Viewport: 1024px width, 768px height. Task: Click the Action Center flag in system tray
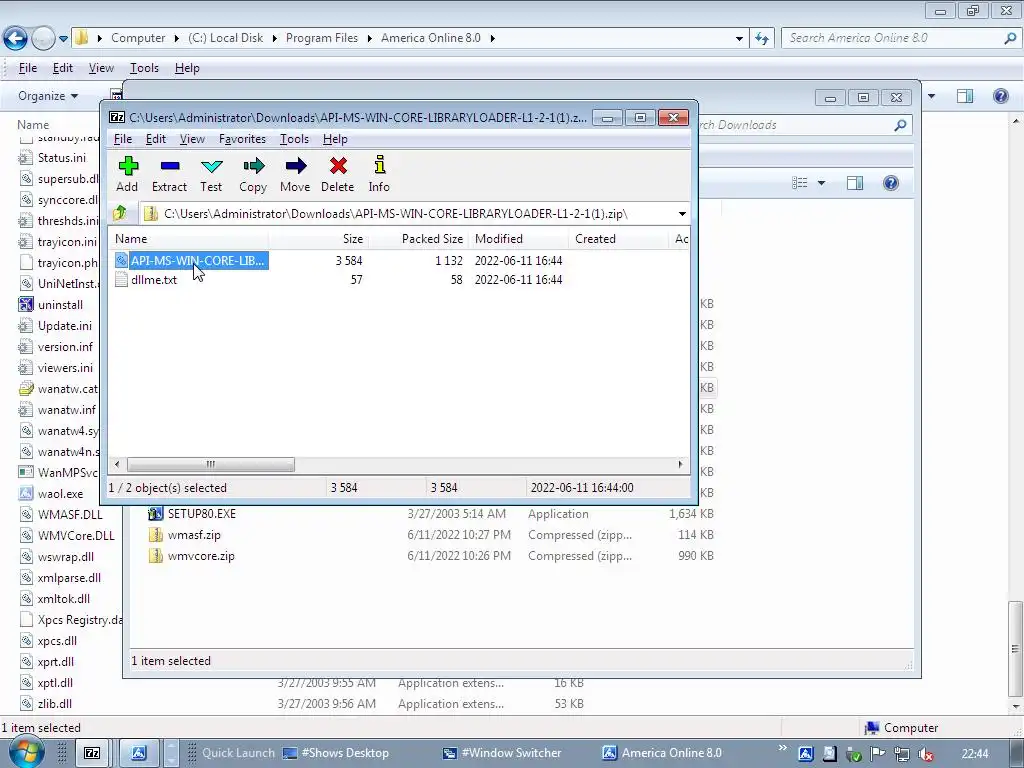[878, 754]
